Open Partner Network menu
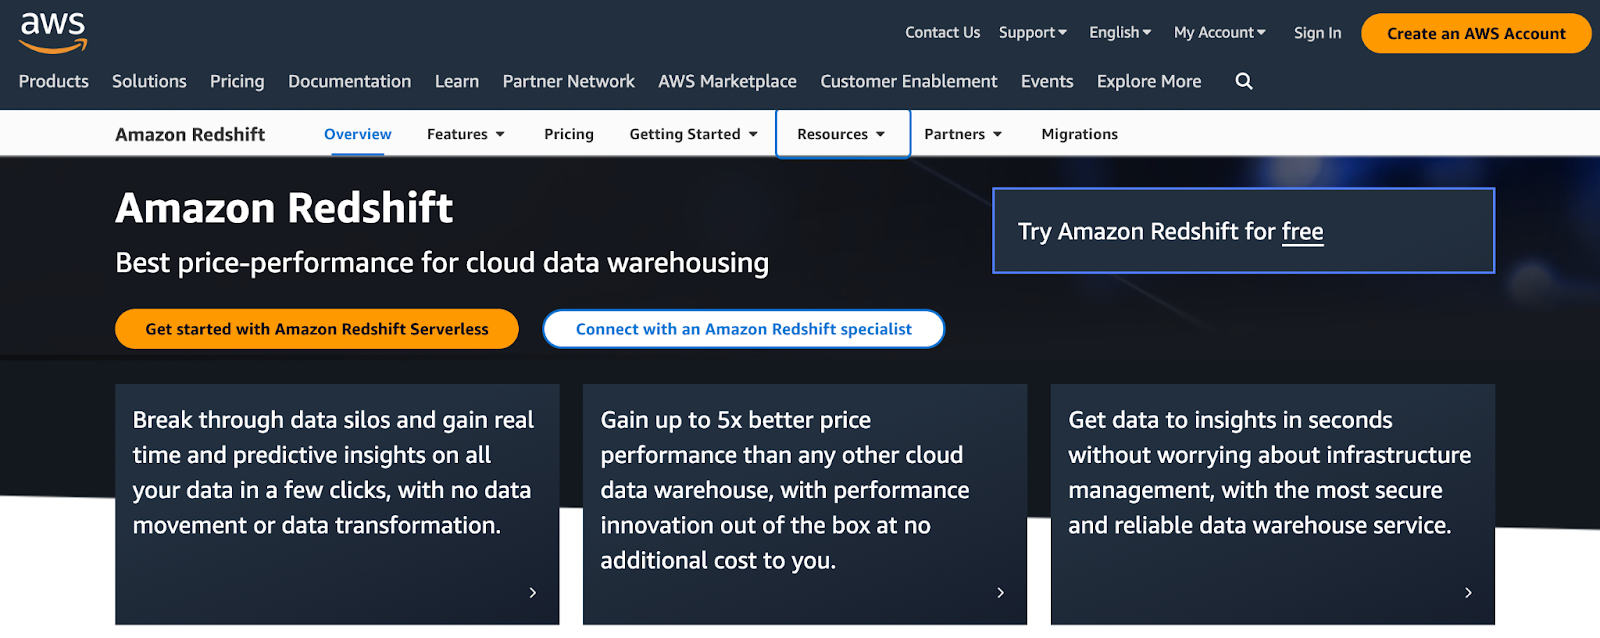This screenshot has height=638, width=1600. point(569,81)
